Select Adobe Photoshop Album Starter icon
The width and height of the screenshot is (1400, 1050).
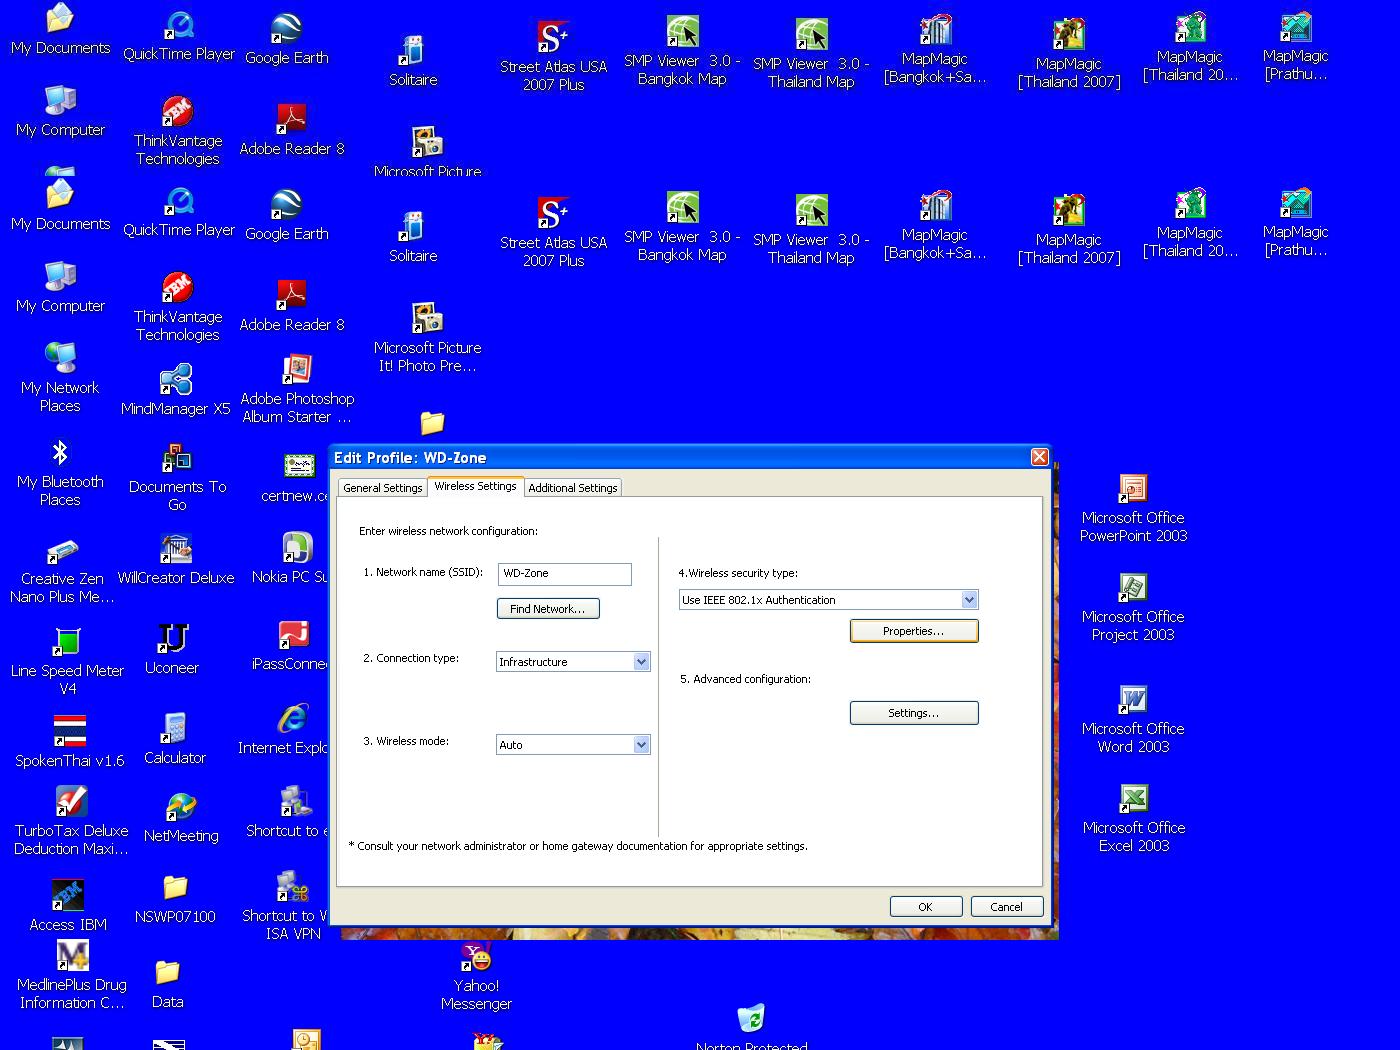point(297,389)
